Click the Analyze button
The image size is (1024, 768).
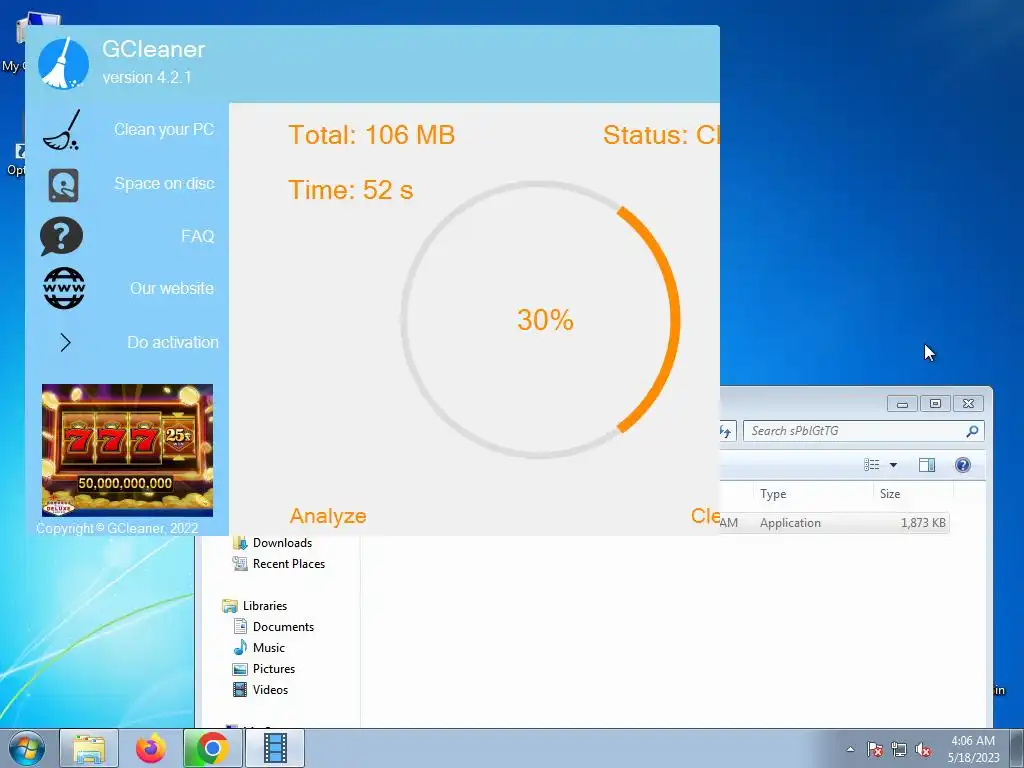coord(328,516)
